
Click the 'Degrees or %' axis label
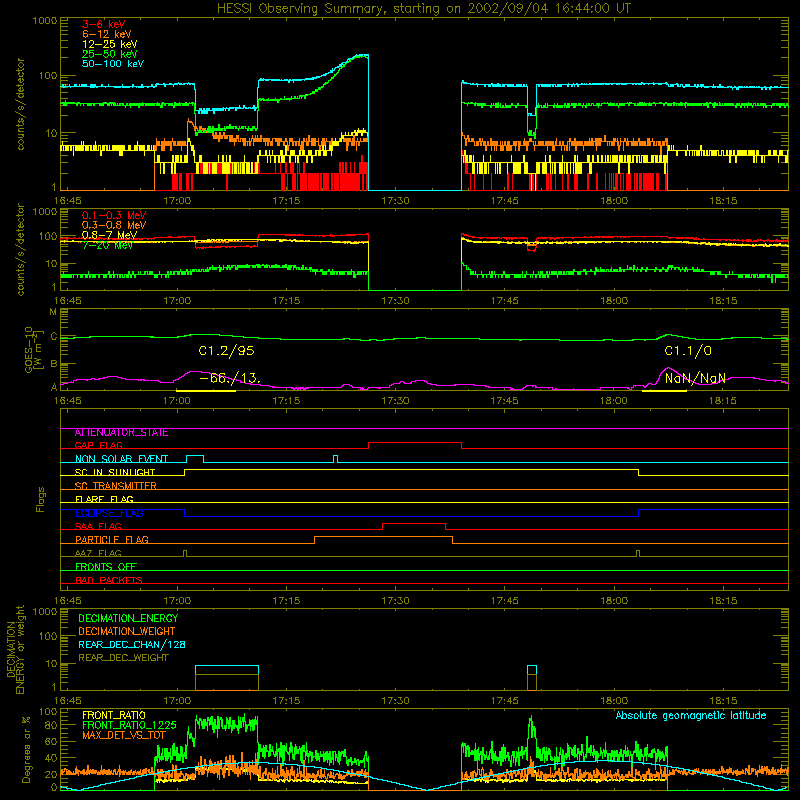pos(27,749)
